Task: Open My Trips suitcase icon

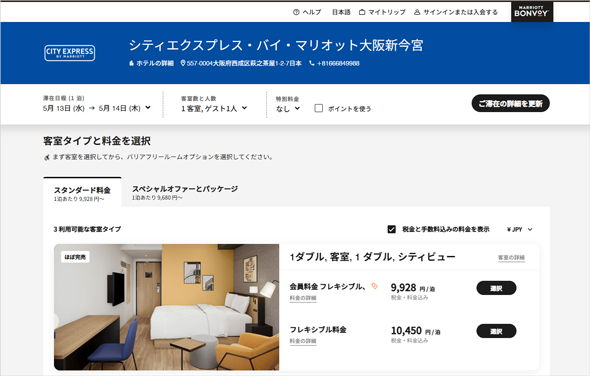Action: pyautogui.click(x=362, y=12)
